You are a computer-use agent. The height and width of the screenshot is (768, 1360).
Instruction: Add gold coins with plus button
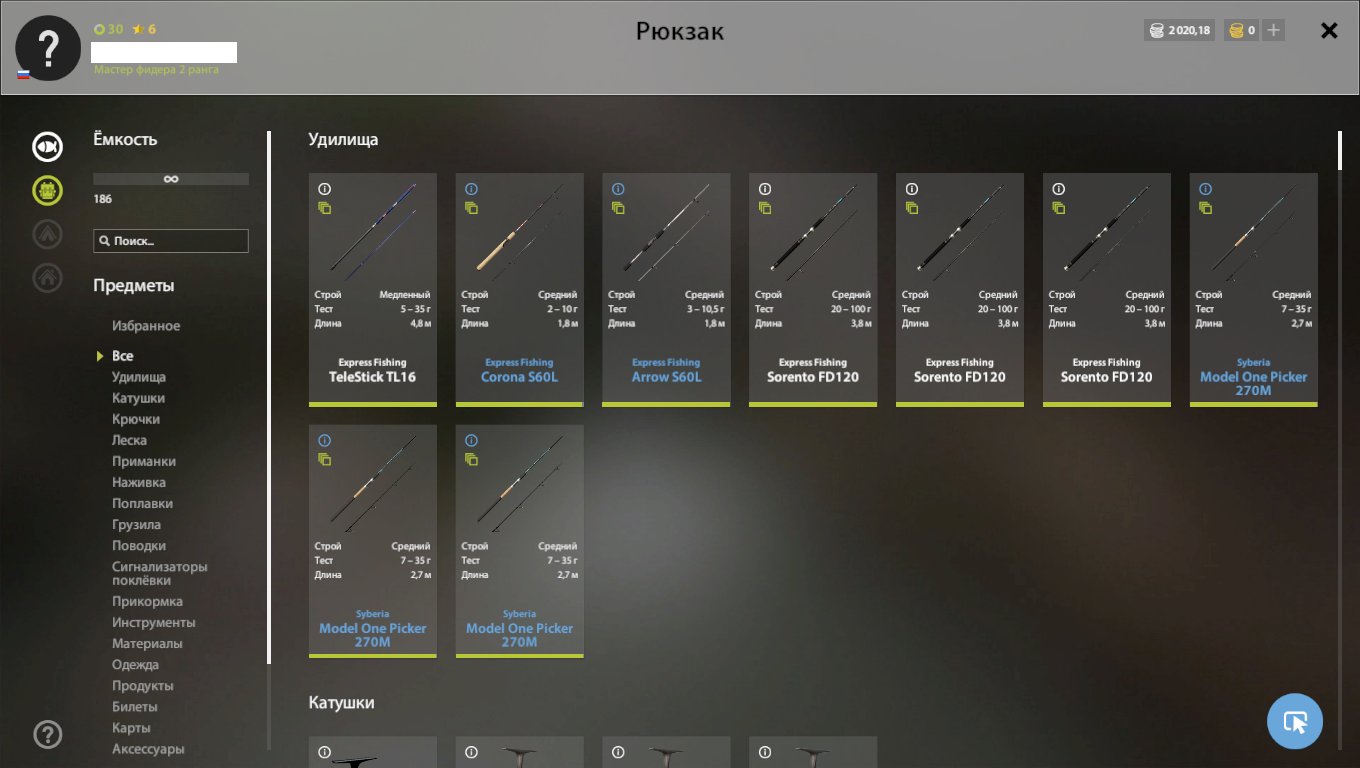(1273, 31)
